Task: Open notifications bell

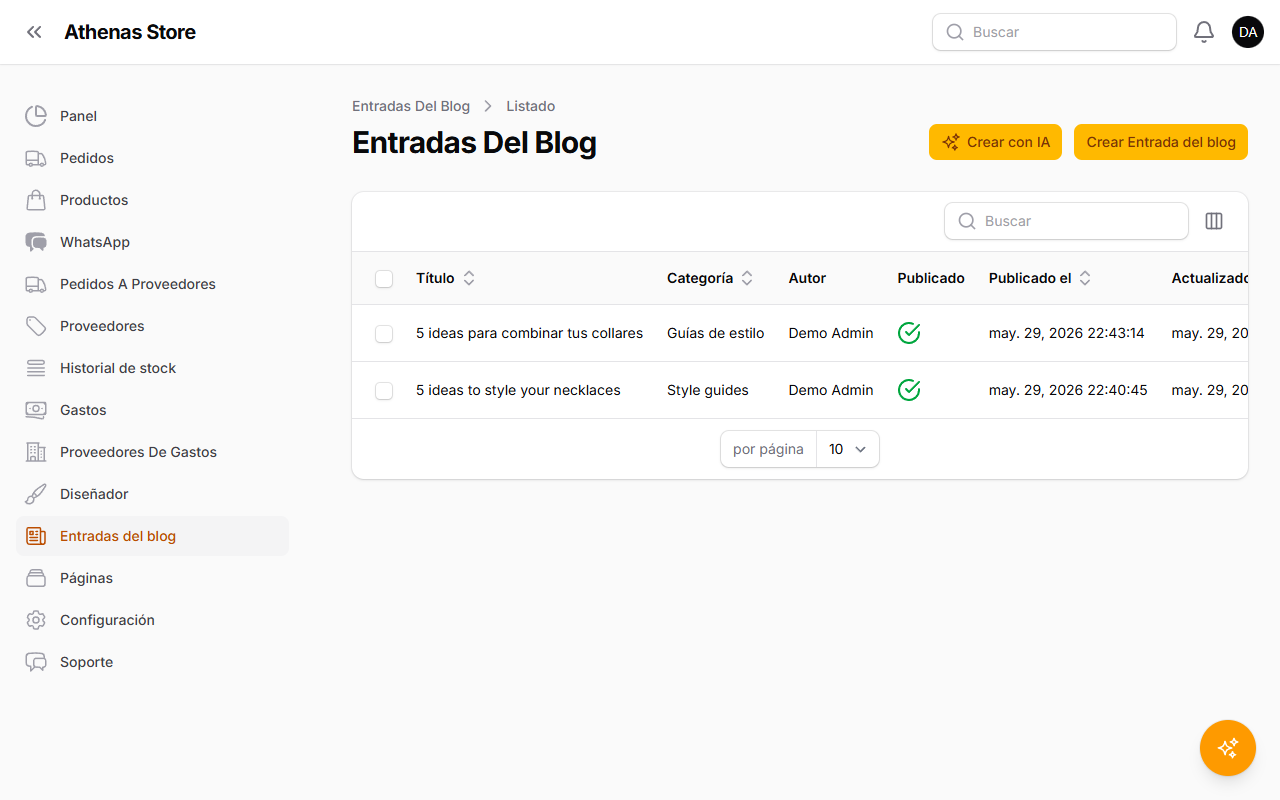Action: tap(1204, 32)
